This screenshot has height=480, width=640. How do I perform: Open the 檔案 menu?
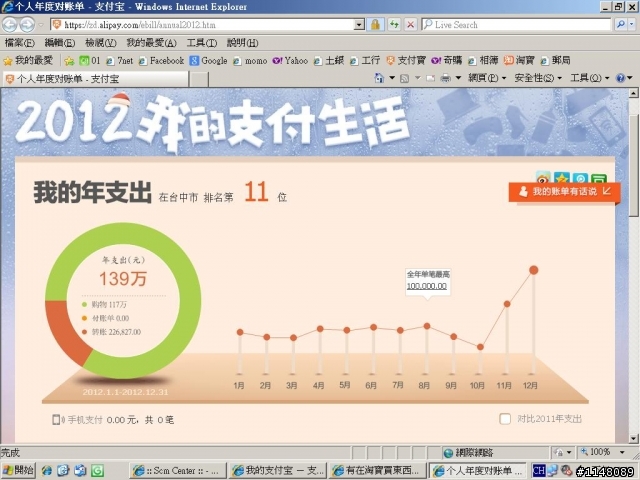20,42
